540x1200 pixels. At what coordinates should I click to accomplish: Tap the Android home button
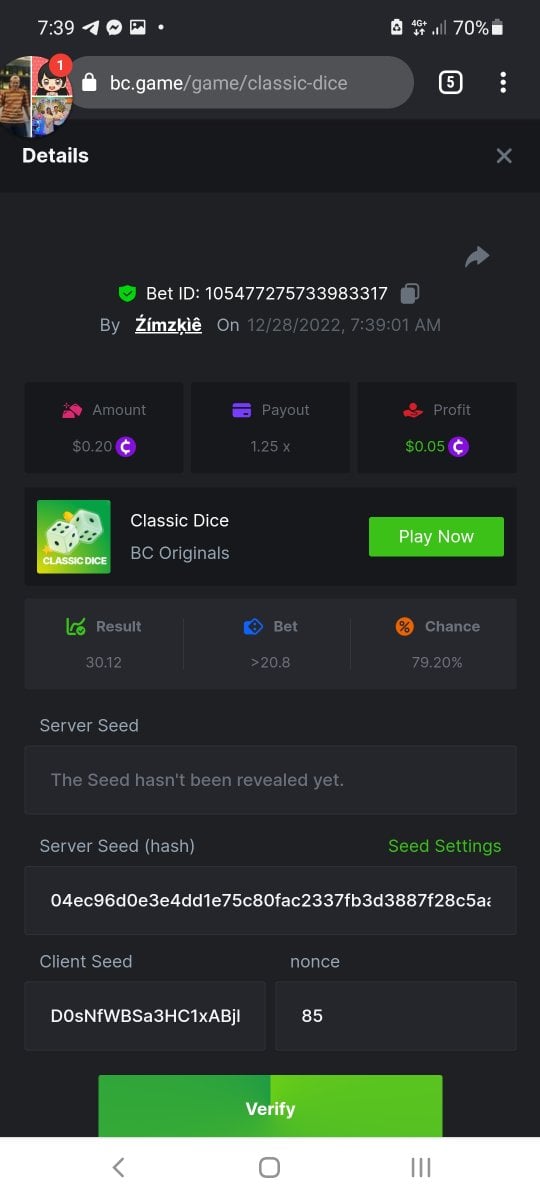tap(269, 1167)
